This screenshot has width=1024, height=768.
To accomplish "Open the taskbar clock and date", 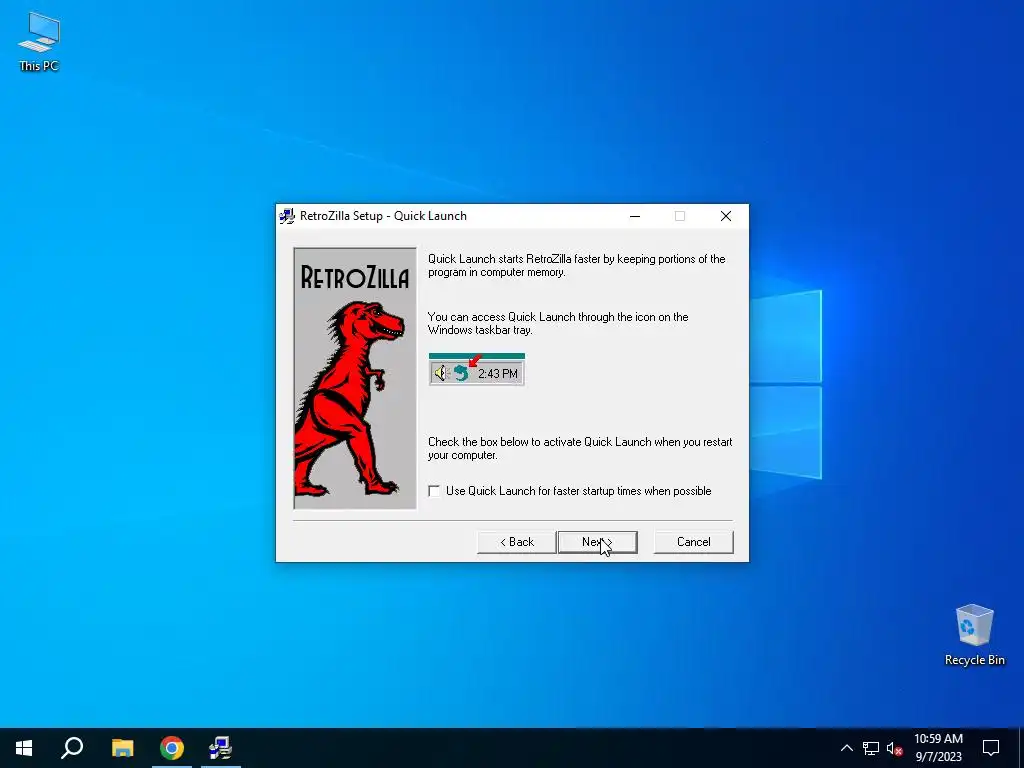I will pyautogui.click(x=938, y=748).
